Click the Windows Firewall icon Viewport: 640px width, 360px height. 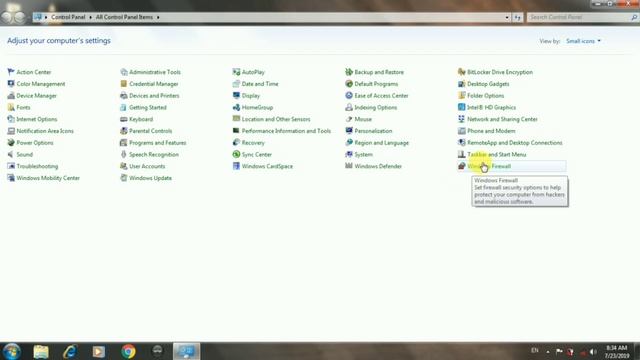(x=462, y=166)
